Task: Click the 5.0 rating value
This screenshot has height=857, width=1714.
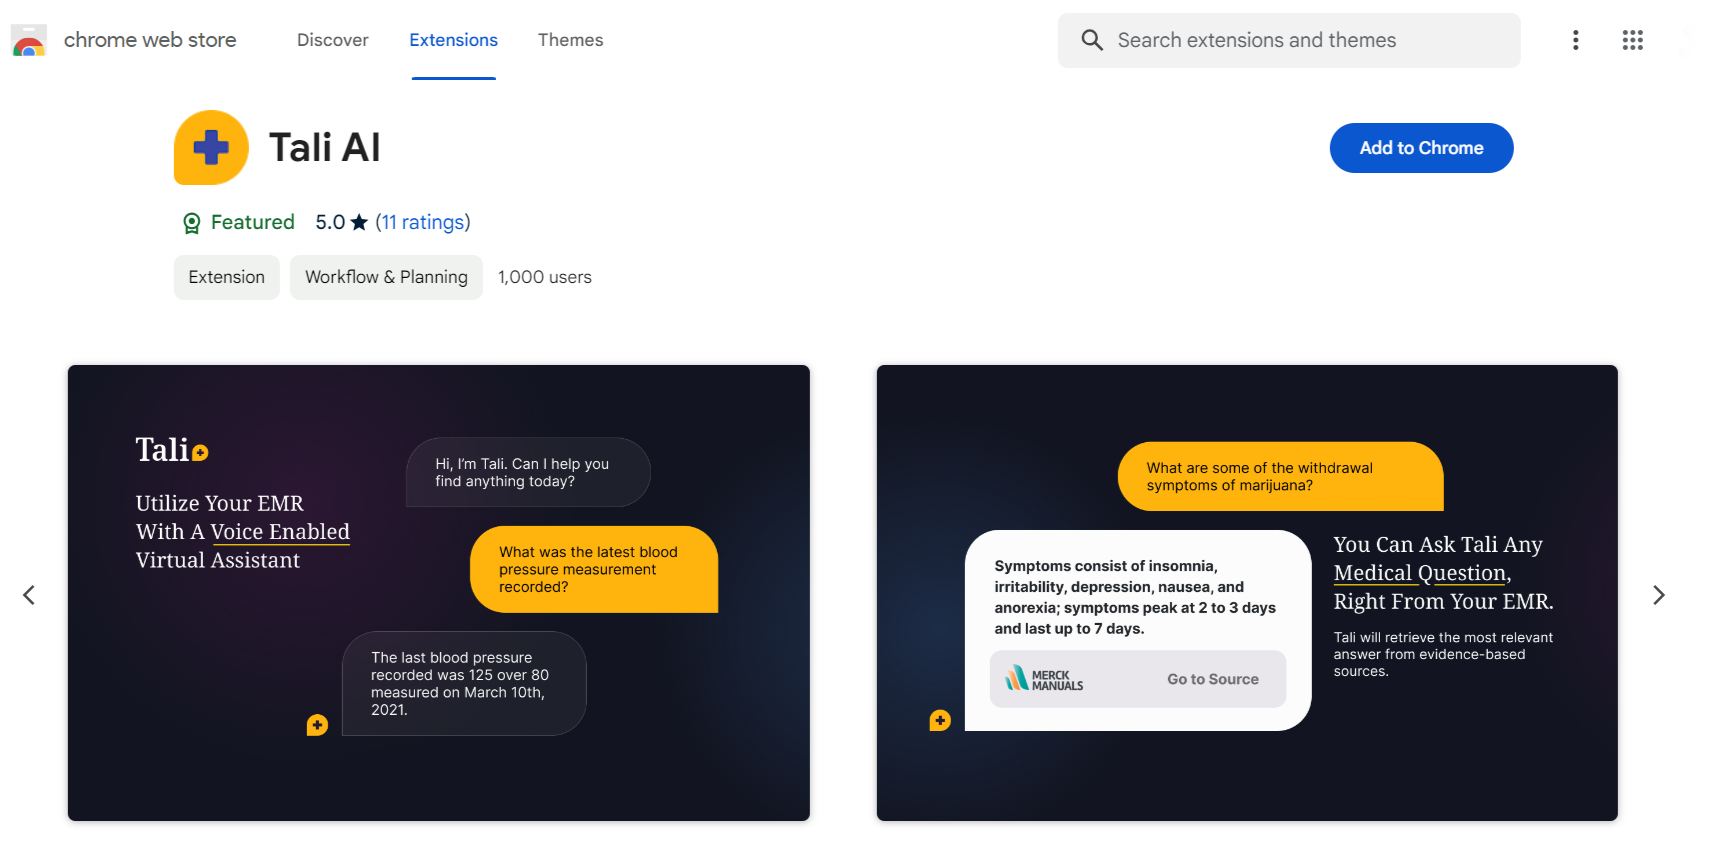Action: pyautogui.click(x=330, y=222)
